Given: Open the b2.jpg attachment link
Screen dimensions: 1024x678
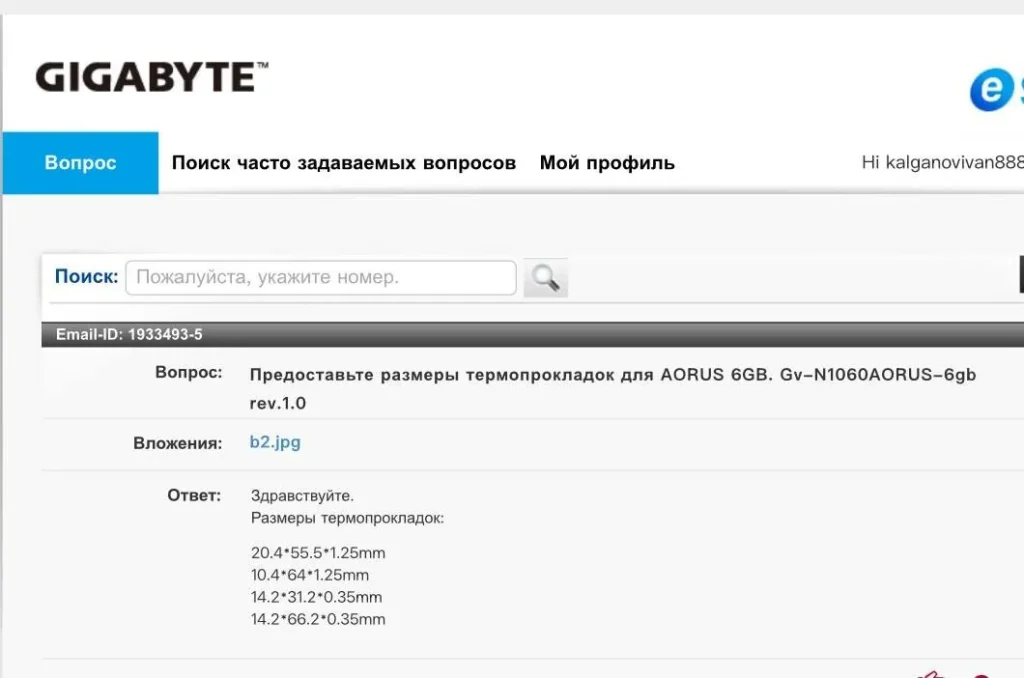Looking at the screenshot, I should coord(275,442).
